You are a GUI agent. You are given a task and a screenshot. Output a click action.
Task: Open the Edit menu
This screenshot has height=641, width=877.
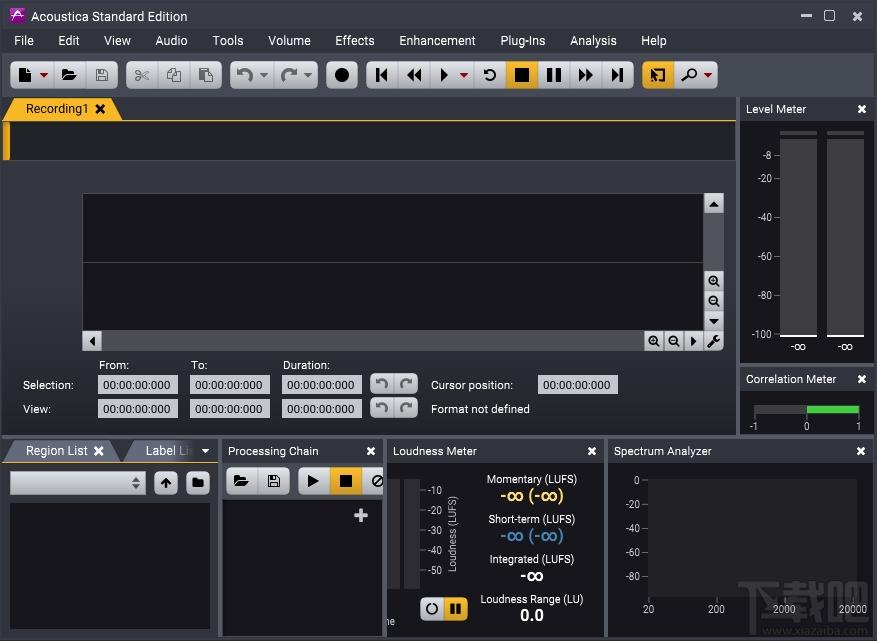(69, 41)
